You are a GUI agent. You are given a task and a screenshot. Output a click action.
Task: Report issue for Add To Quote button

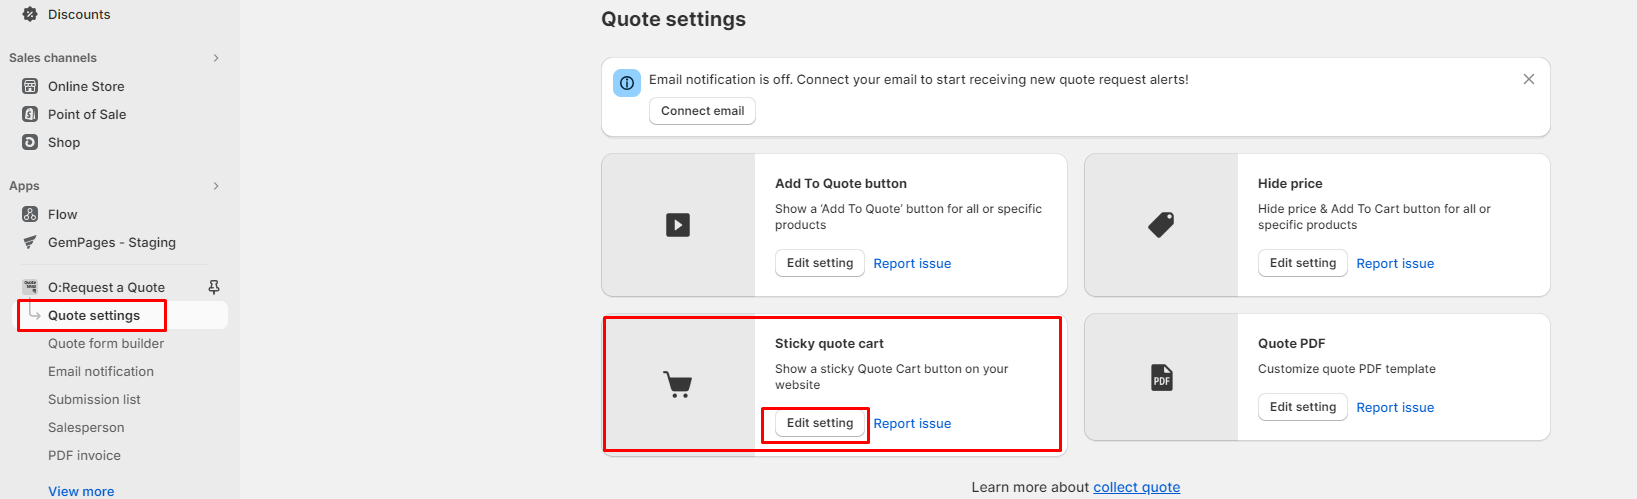[912, 264]
